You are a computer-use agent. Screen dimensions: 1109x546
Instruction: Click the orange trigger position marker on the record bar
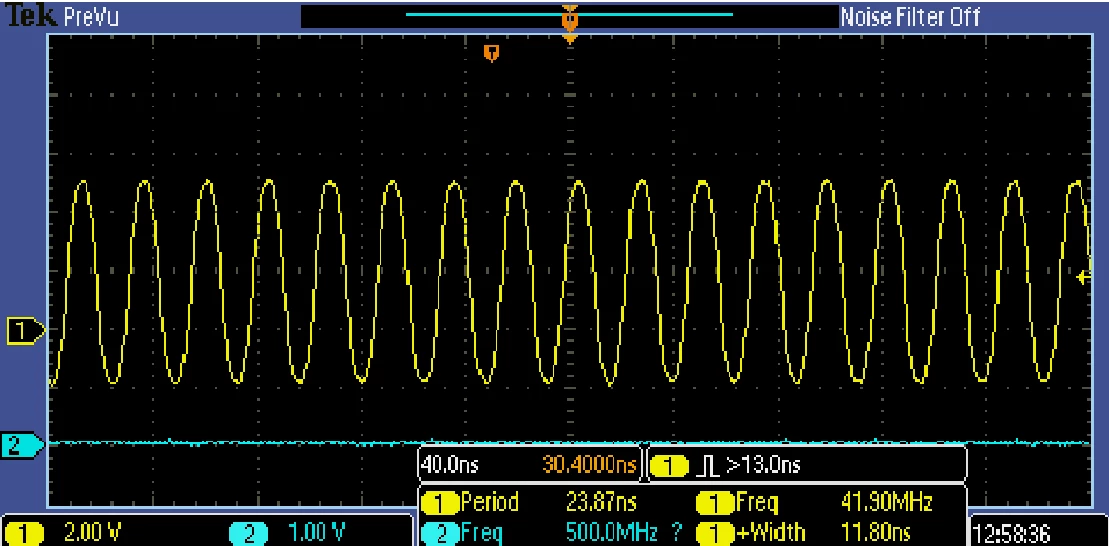[569, 18]
